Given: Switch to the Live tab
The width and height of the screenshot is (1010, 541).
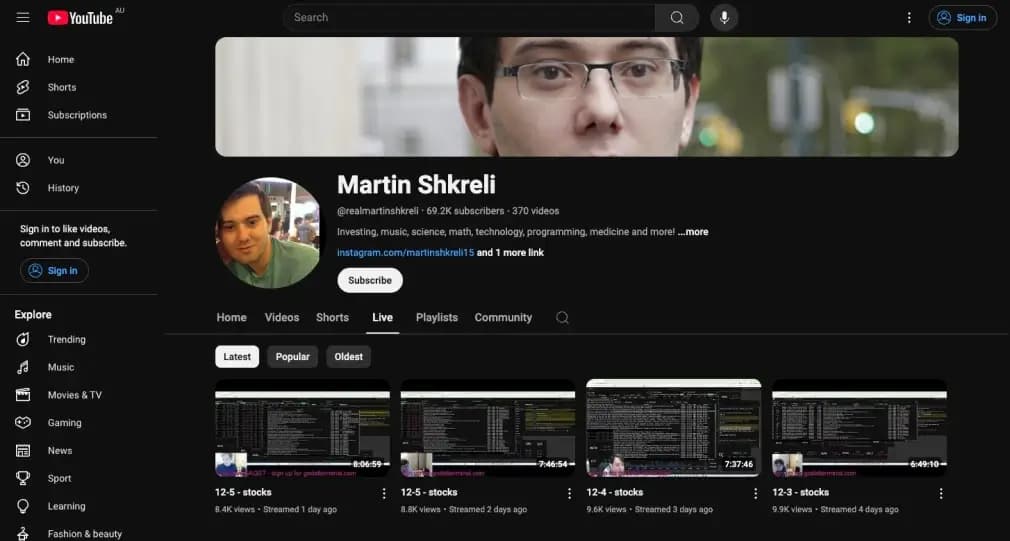Looking at the screenshot, I should pyautogui.click(x=383, y=318).
